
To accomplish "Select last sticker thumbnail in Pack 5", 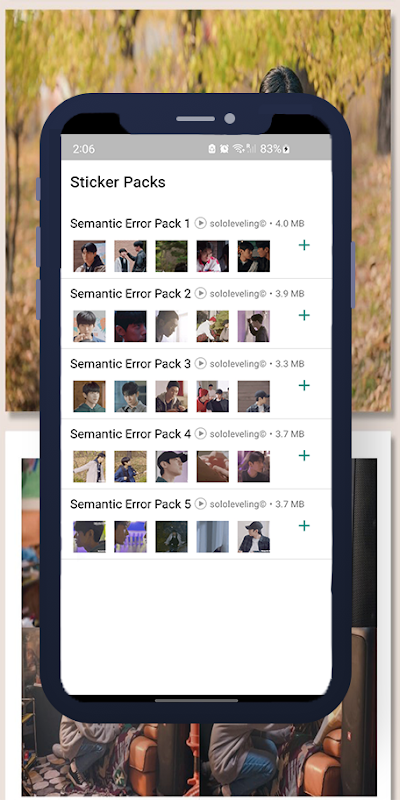I will [x=254, y=536].
